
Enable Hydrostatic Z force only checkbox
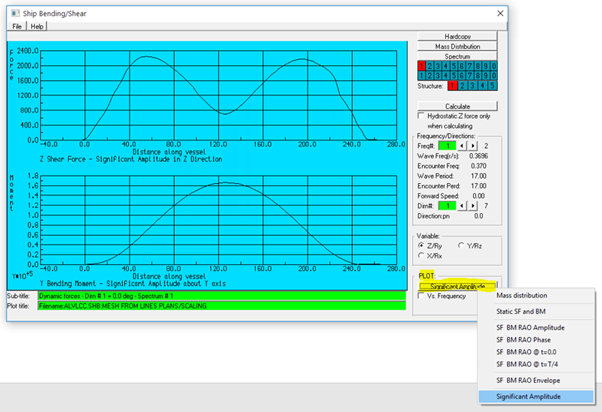(420, 116)
